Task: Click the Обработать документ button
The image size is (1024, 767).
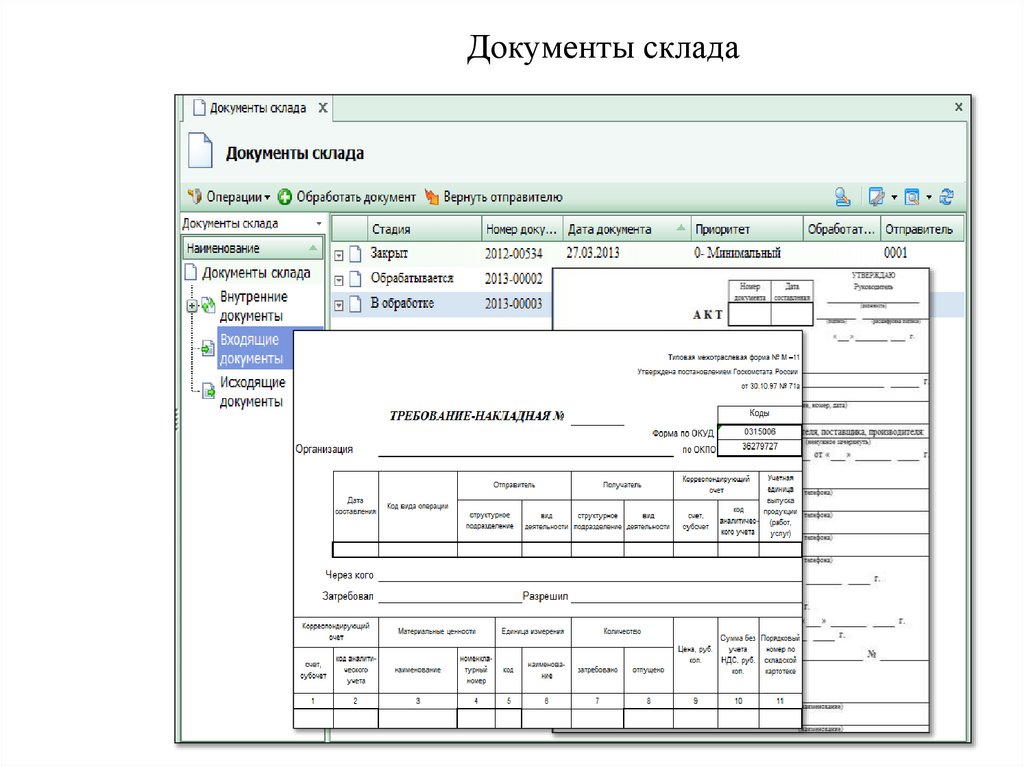Action: (347, 197)
